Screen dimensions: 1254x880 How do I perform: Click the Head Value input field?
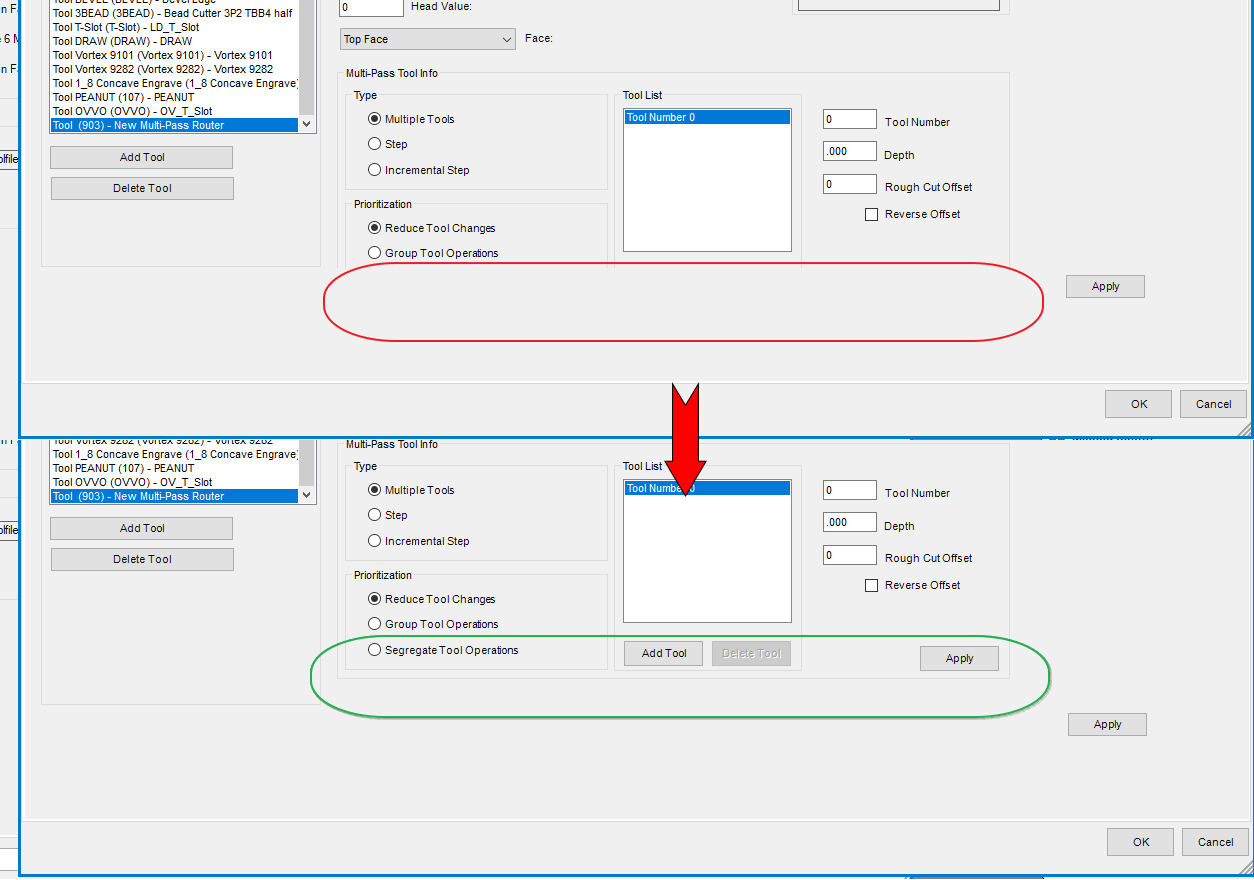click(371, 7)
